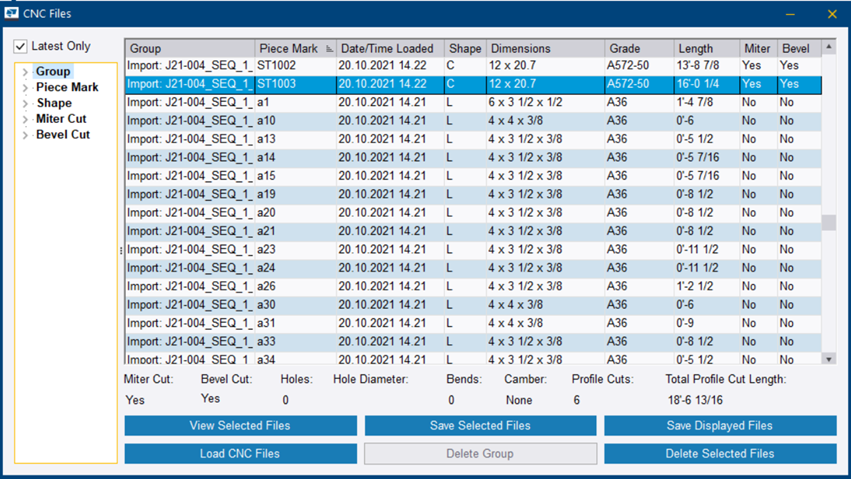The width and height of the screenshot is (851, 479).
Task: Toggle the Latest Only checkbox
Action: (x=21, y=46)
